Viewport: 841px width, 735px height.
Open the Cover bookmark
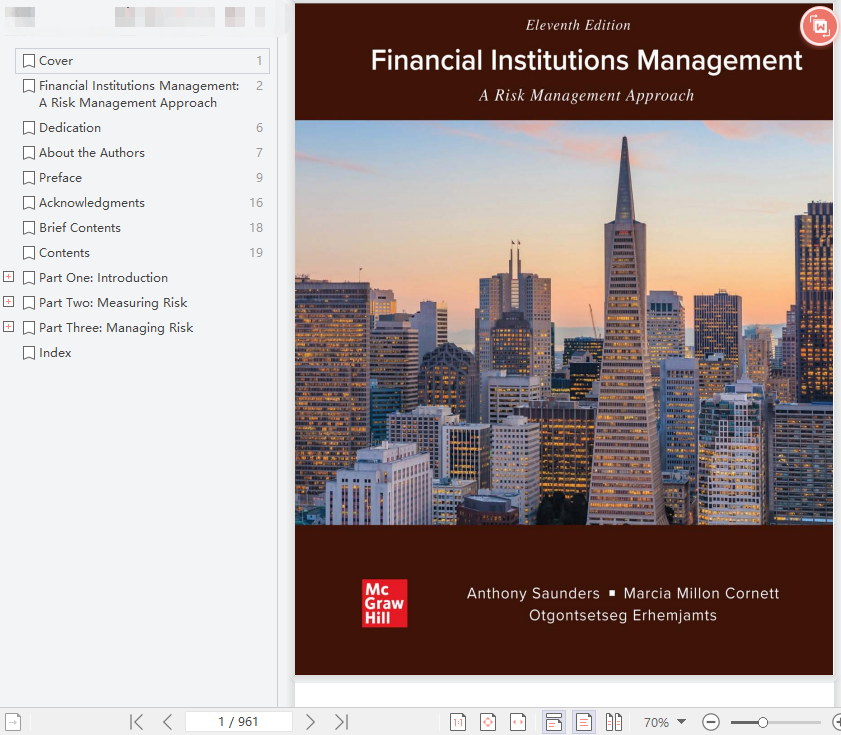point(142,61)
